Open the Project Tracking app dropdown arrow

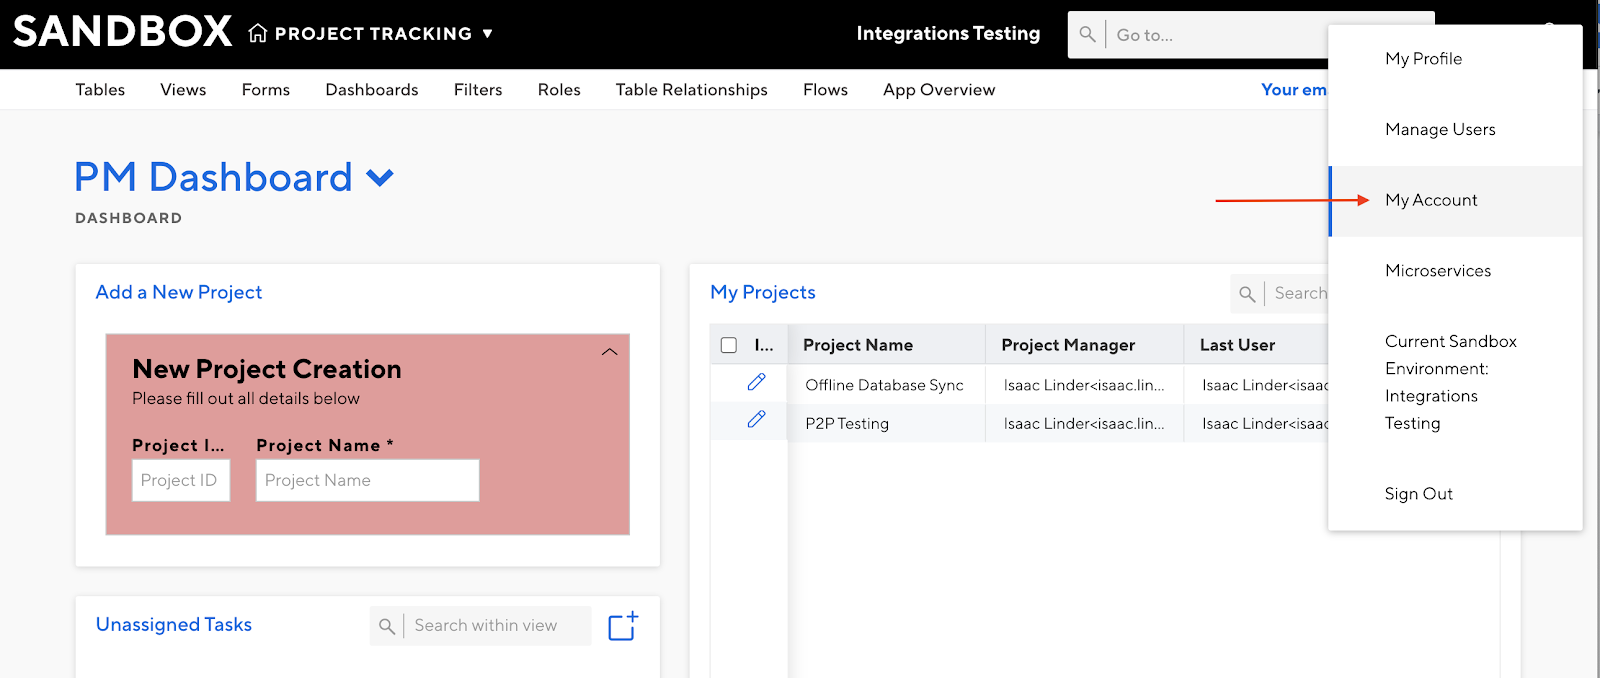coord(488,34)
